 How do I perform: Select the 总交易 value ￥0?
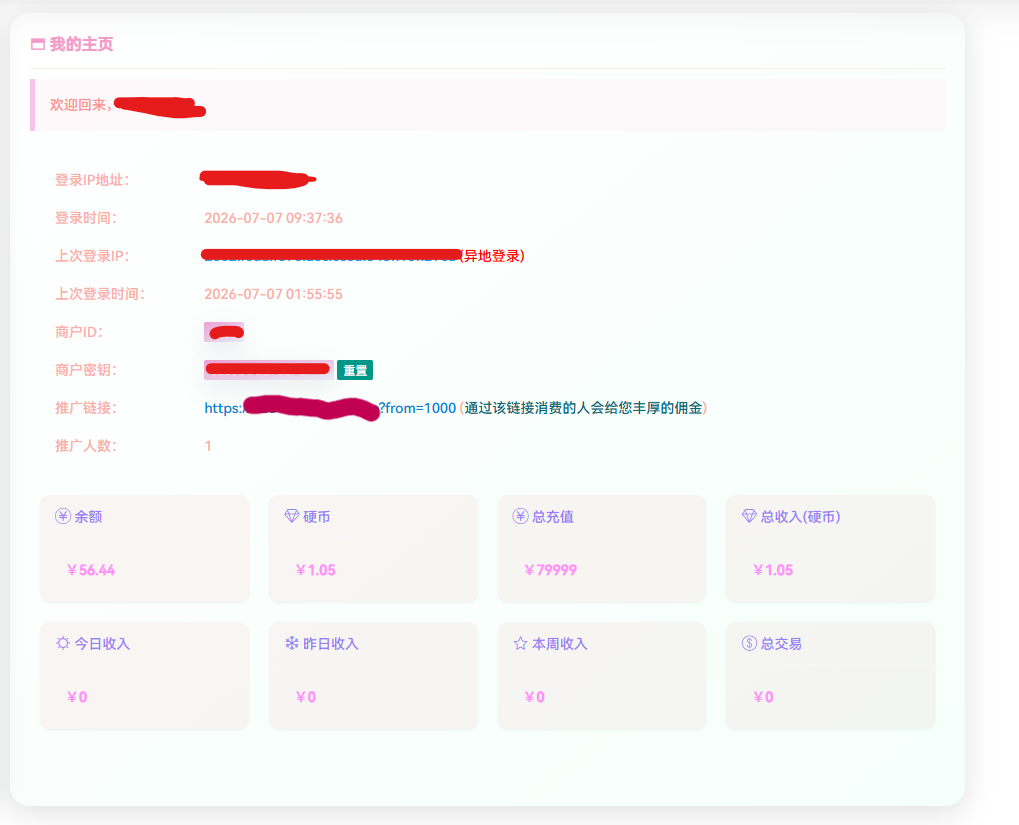(x=763, y=697)
